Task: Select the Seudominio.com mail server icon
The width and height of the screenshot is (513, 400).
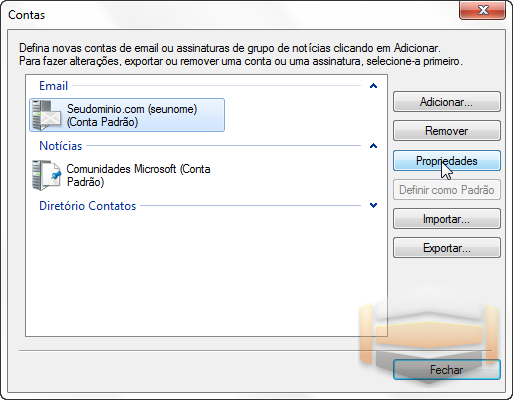Action: click(x=47, y=115)
